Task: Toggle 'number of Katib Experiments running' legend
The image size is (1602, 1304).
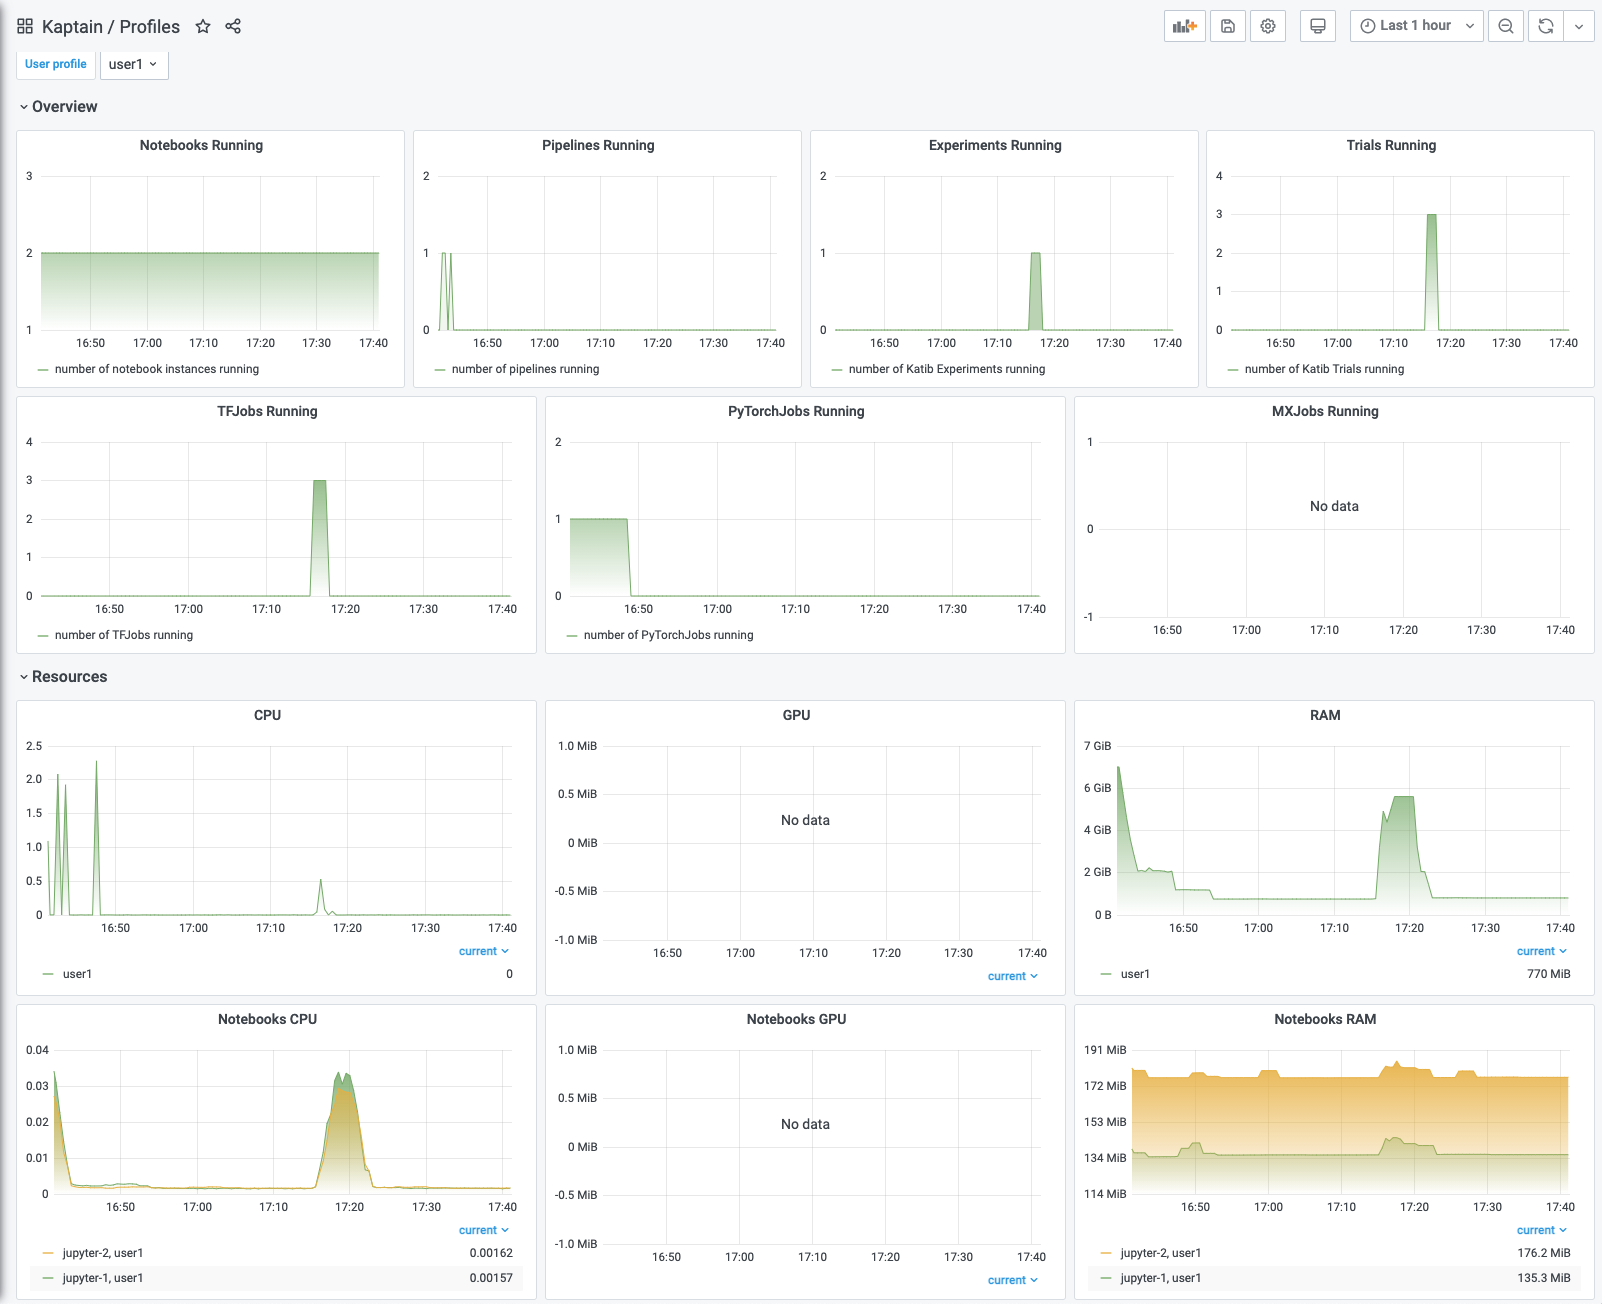Action: click(947, 369)
